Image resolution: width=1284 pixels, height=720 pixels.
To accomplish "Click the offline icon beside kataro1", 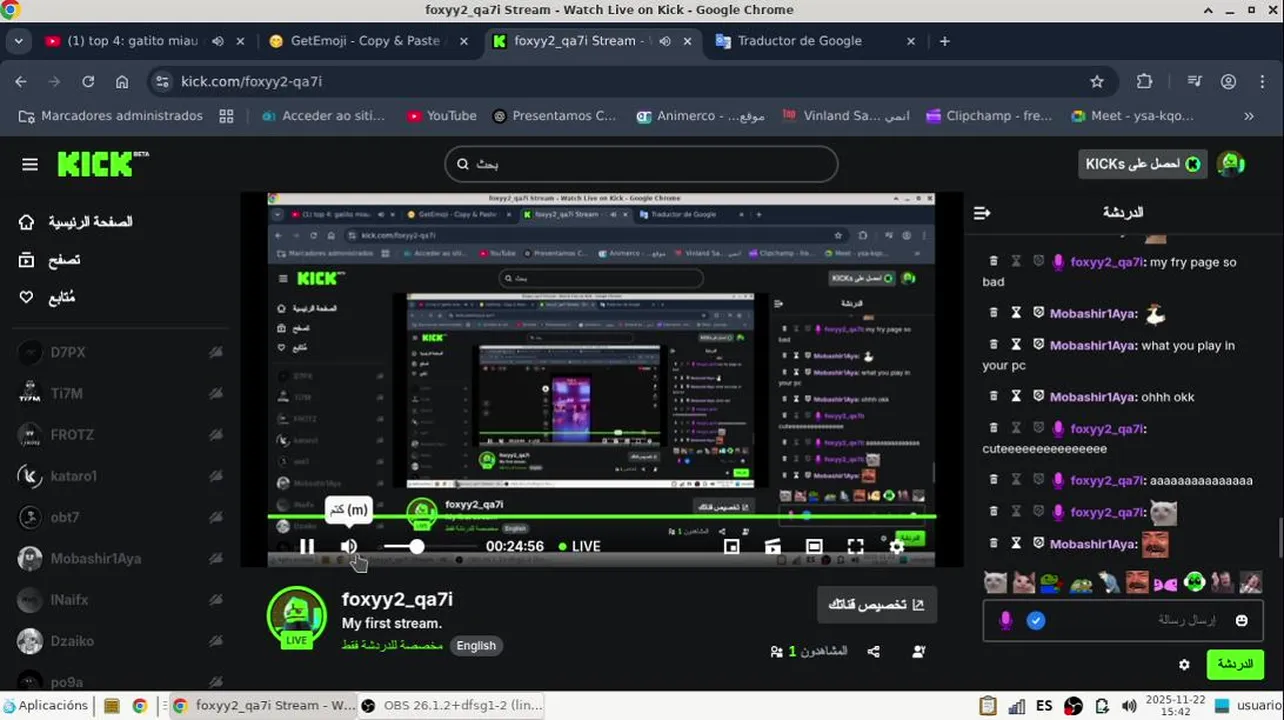I will [x=215, y=476].
